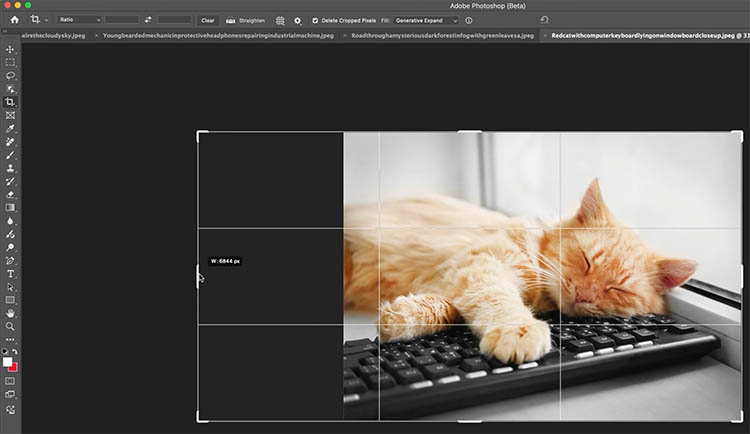Select the Zoom tool
The height and width of the screenshot is (434, 750).
(10, 326)
